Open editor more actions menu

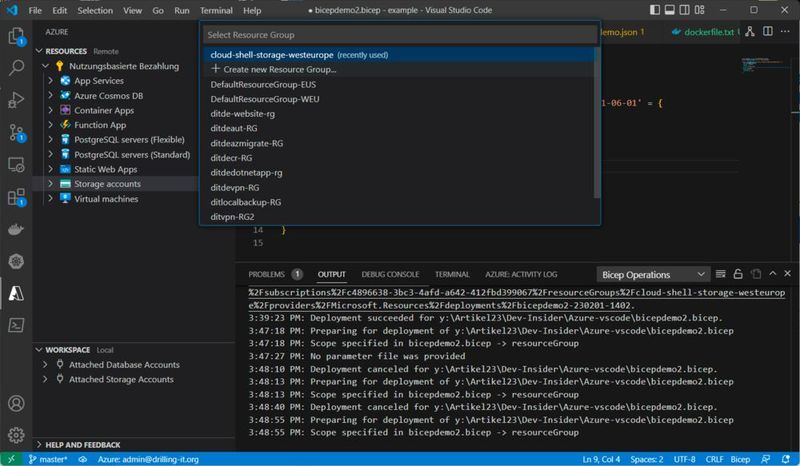click(x=785, y=32)
